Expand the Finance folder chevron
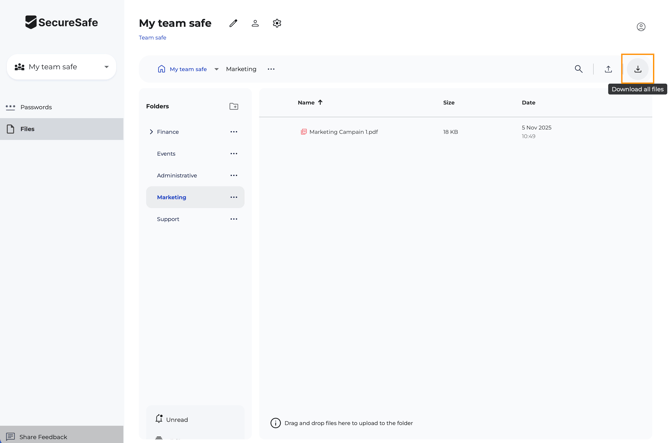The width and height of the screenshot is (670, 443). [x=151, y=132]
